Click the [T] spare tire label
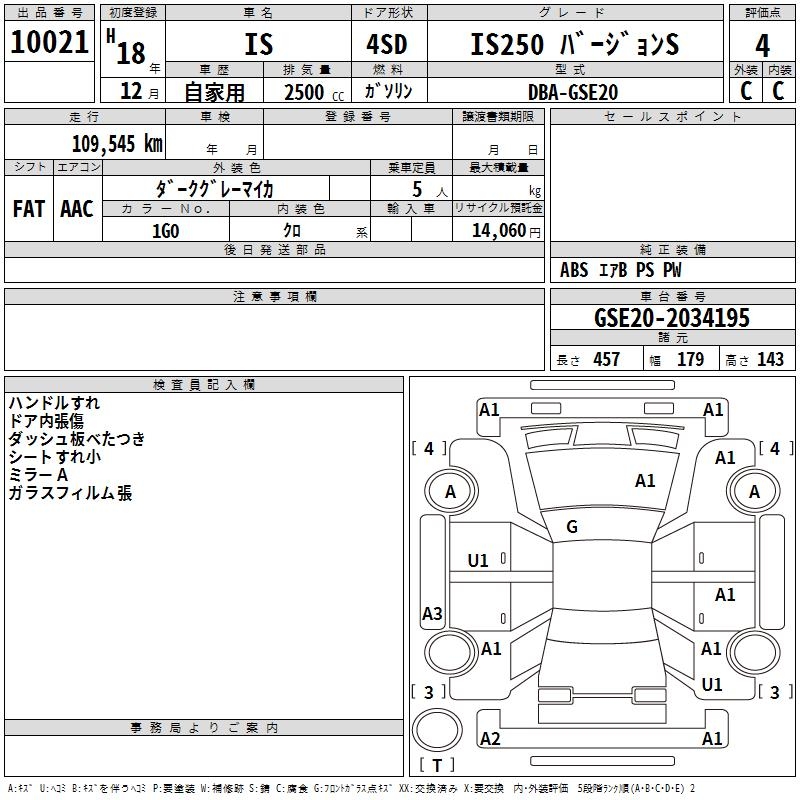This screenshot has height=800, width=800. [x=437, y=765]
